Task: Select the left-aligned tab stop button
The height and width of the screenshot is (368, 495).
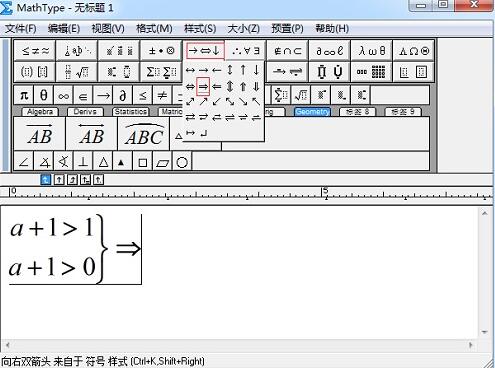Action: [45, 180]
